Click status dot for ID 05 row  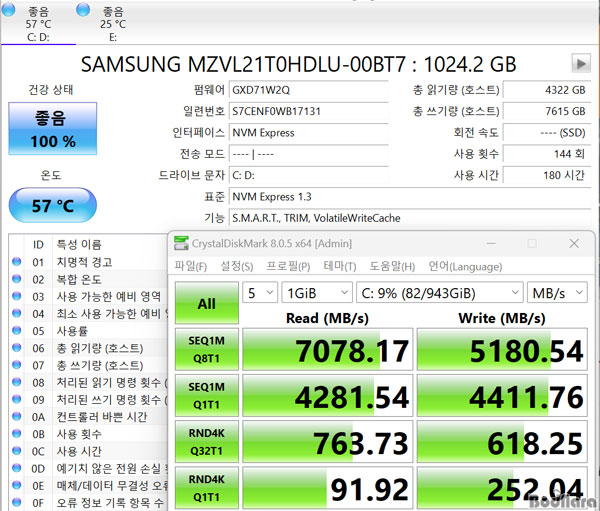click(x=16, y=331)
